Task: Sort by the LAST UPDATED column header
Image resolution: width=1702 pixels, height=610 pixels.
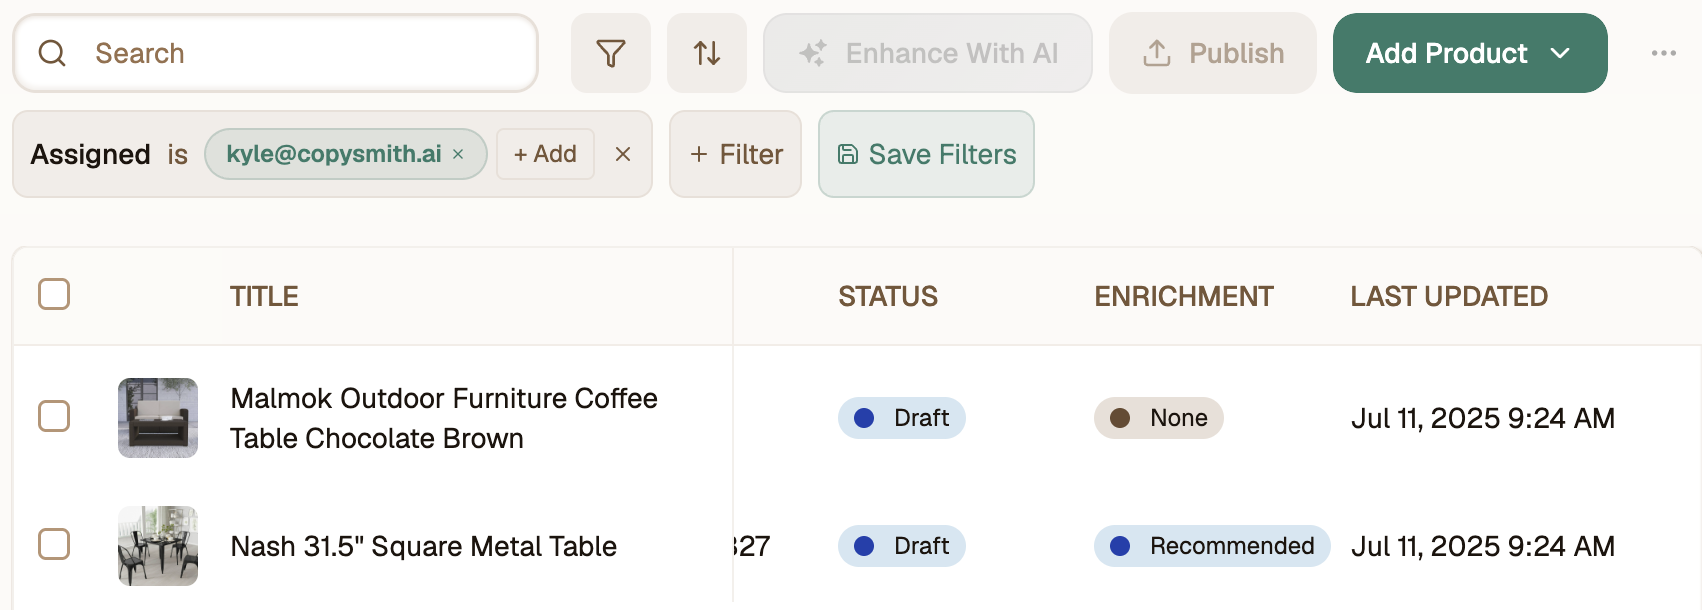Action: pyautogui.click(x=1449, y=296)
